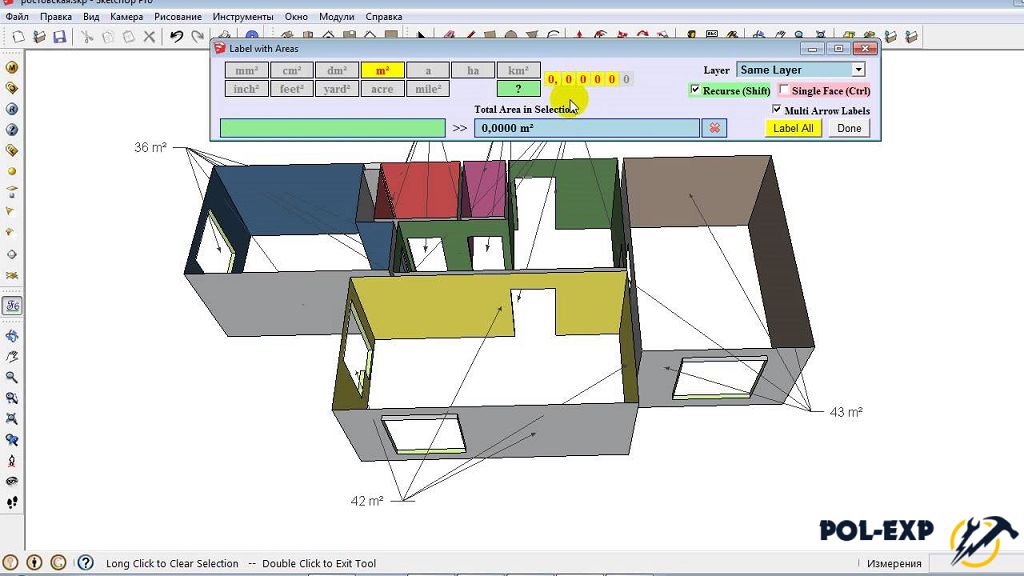Click the Done button
The height and width of the screenshot is (576, 1024).
coord(849,128)
